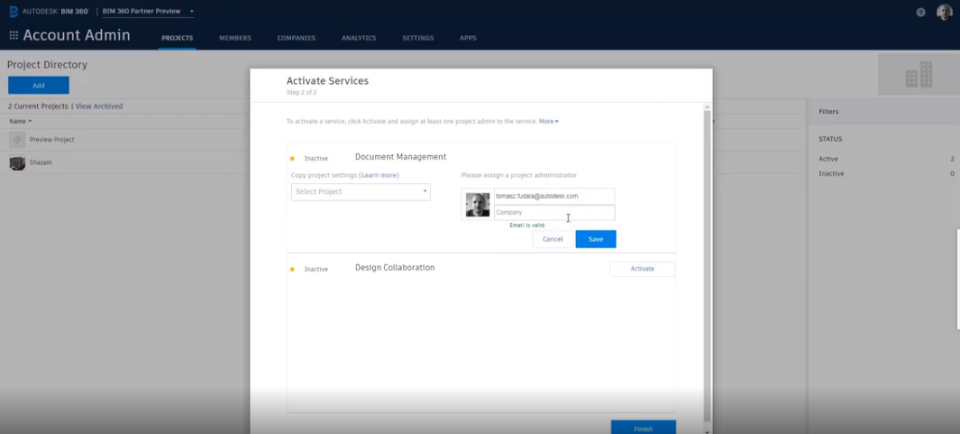Click the dialog vertical scrollbar
Screen dimensions: 960x434
pos(707,266)
